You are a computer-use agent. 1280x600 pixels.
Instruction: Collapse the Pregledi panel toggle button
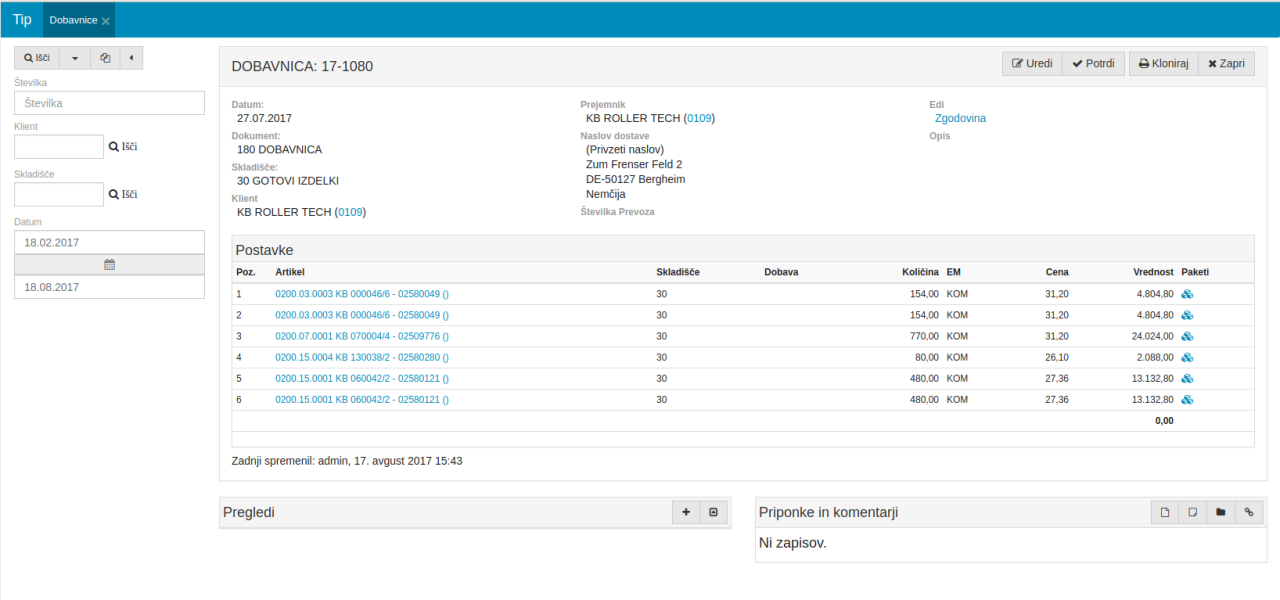click(x=714, y=512)
